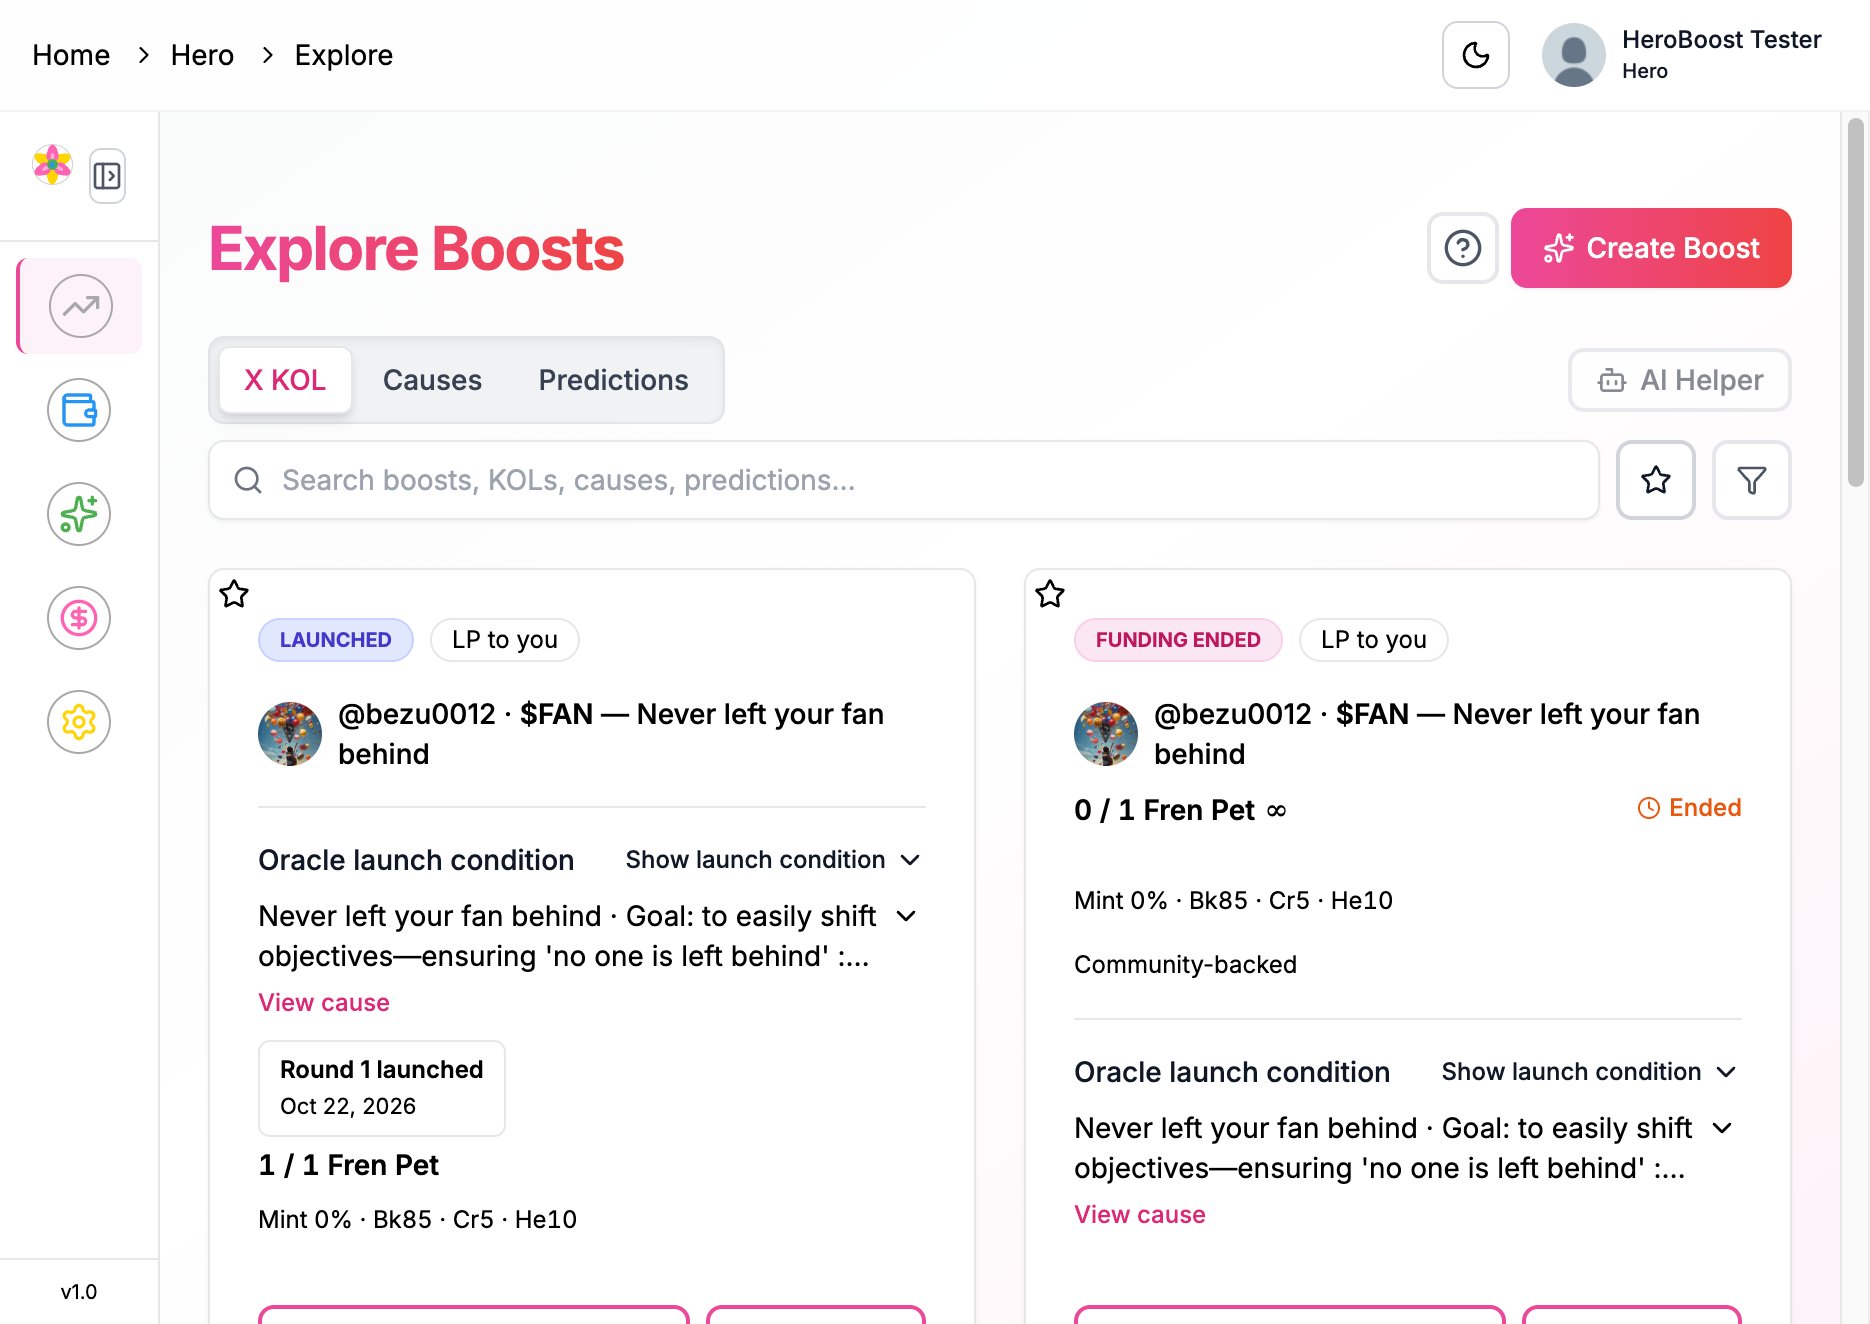The image size is (1870, 1324).
Task: Click LP to you chip in LAUNCHED card
Action: 505,640
